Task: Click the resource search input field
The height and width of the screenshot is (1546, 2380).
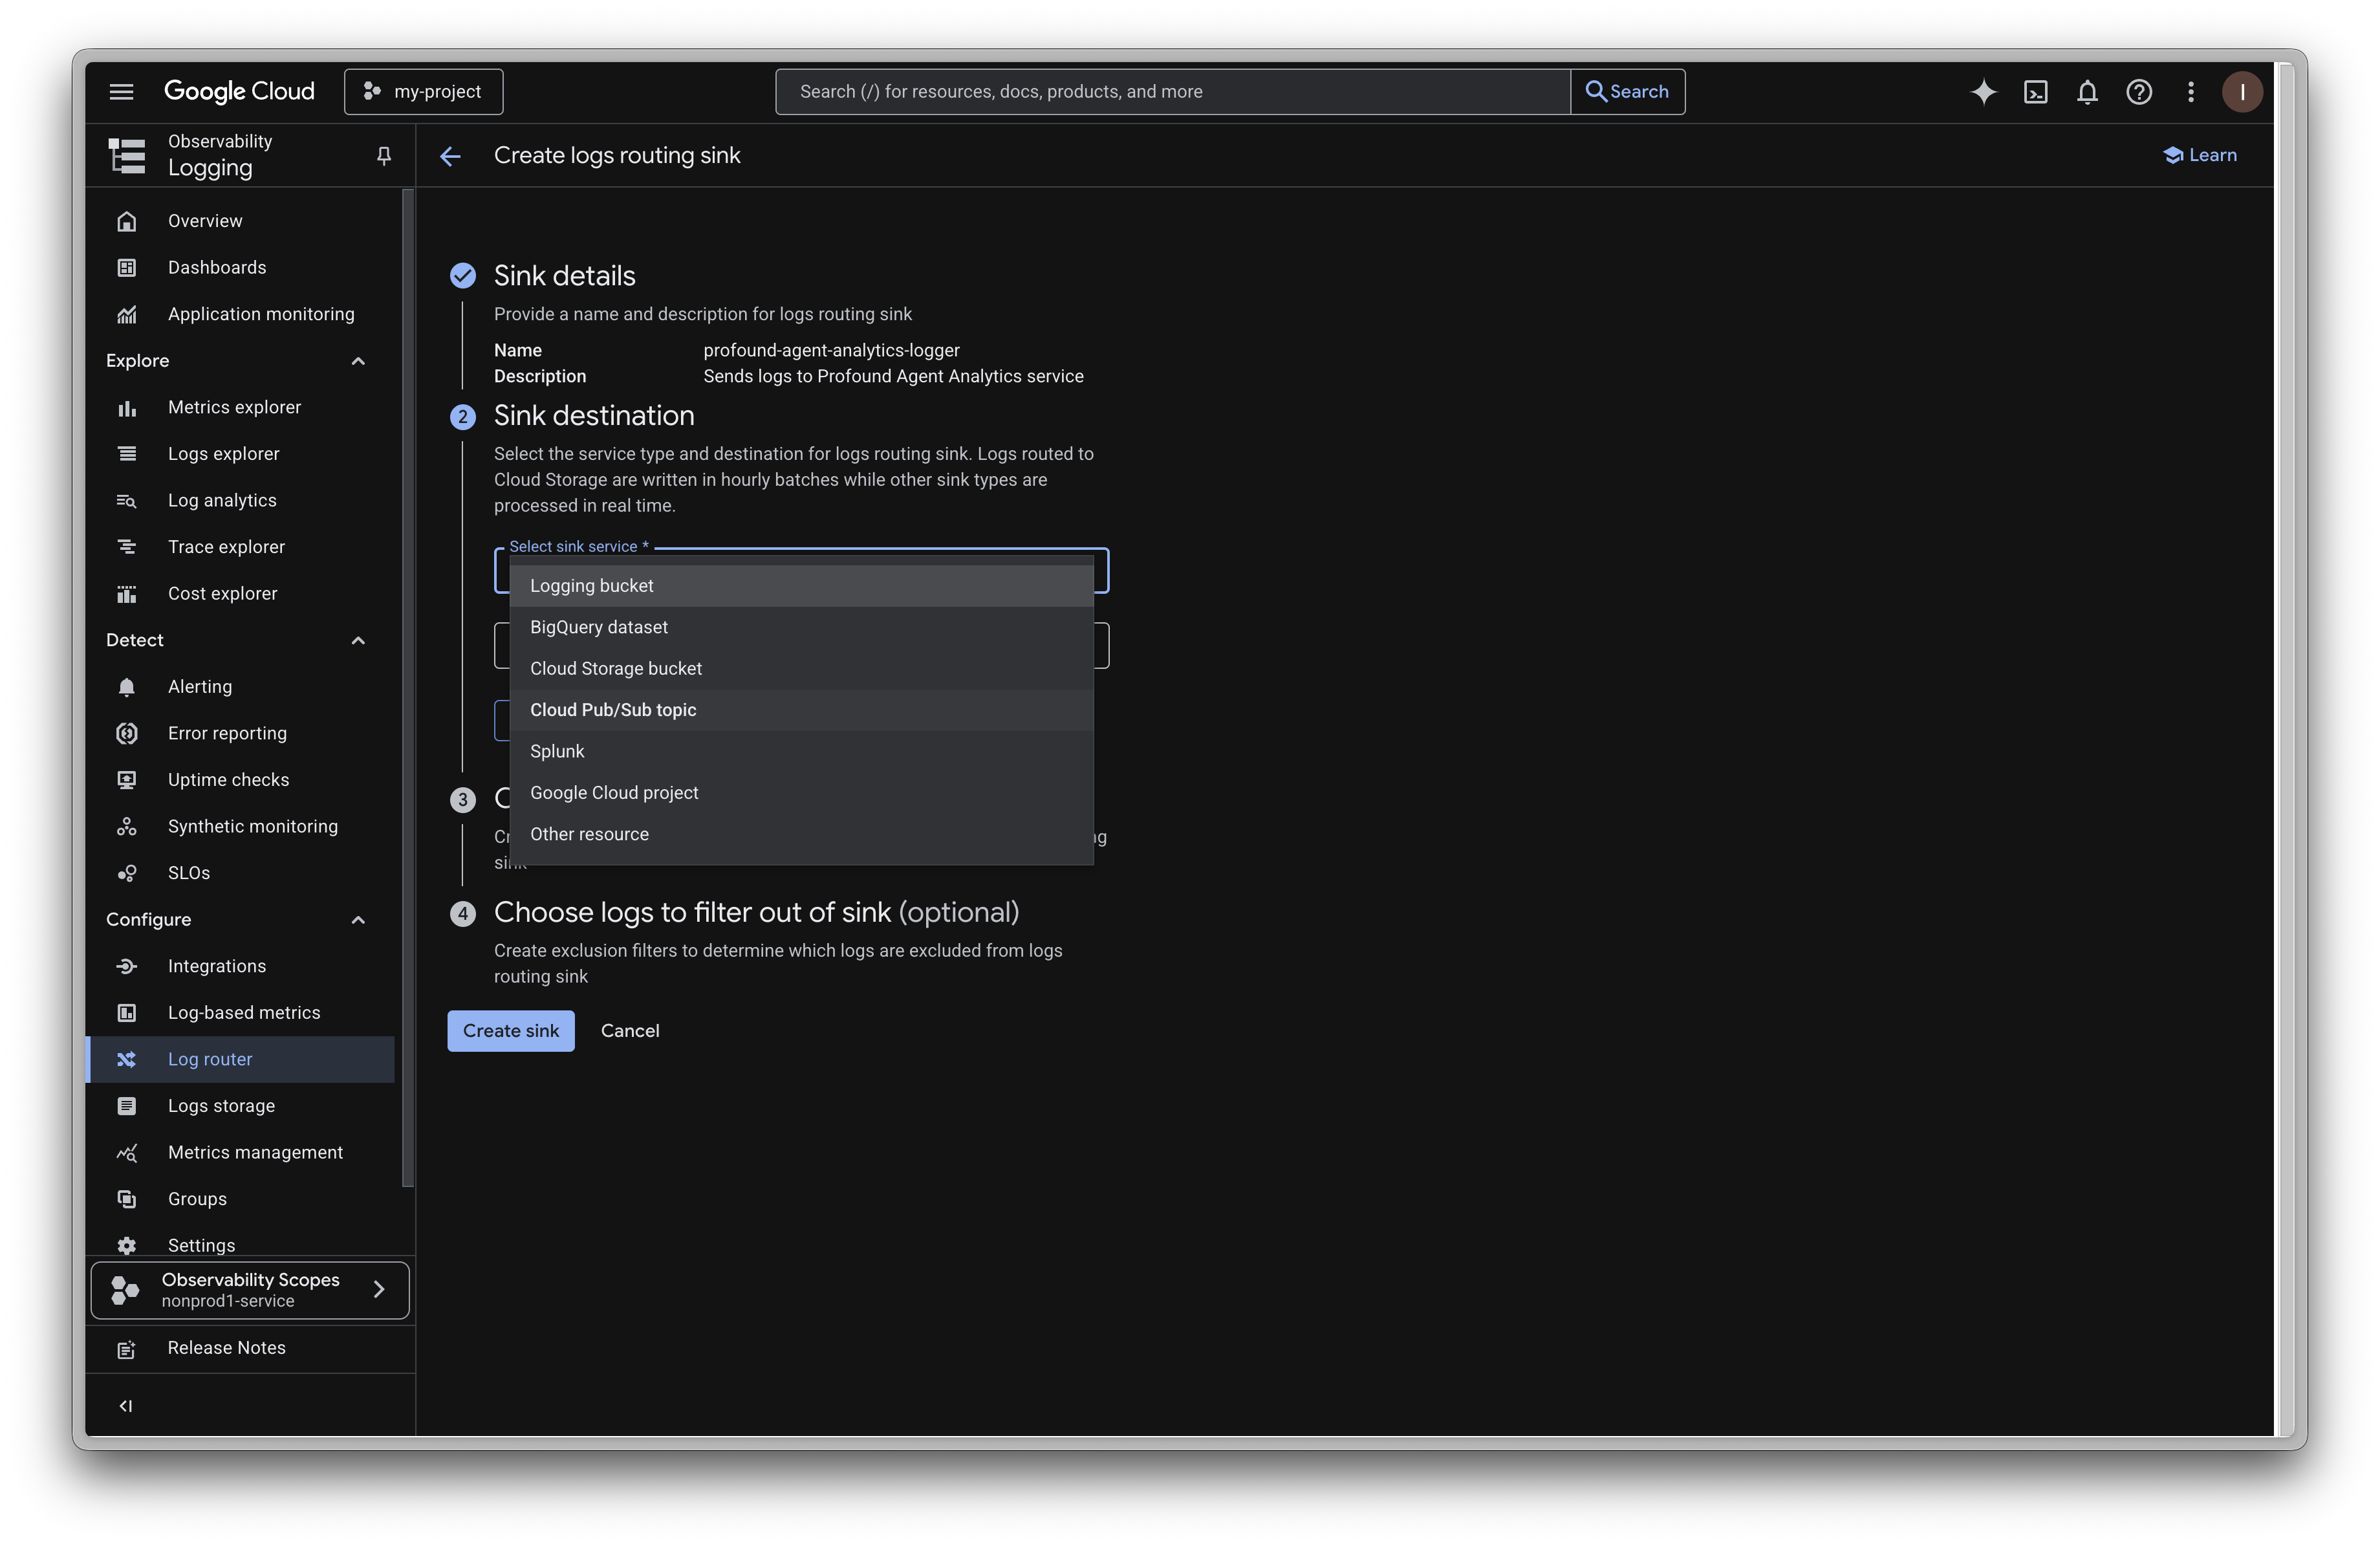Action: coord(1170,92)
